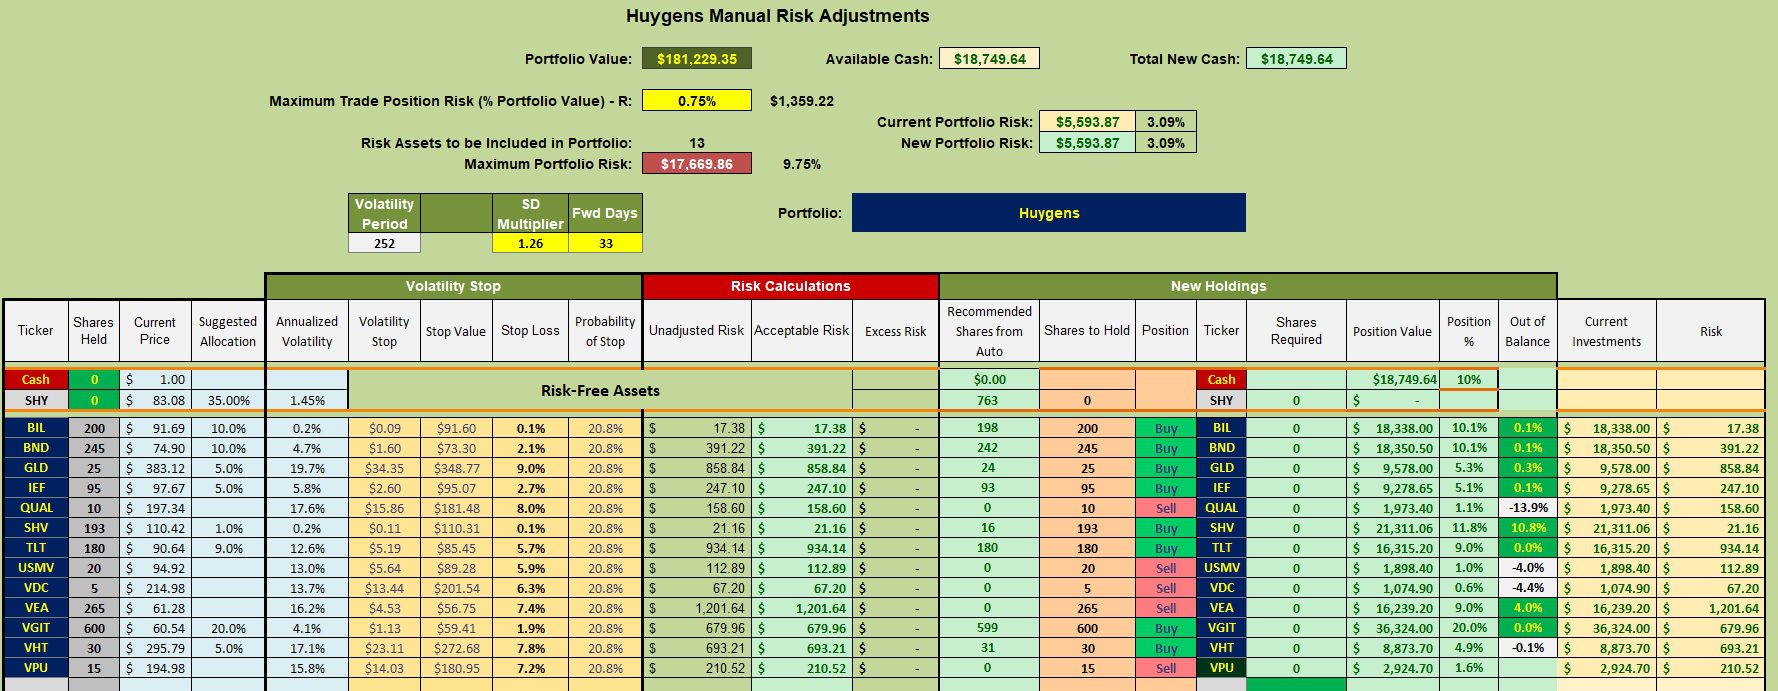Click BND shares held value 245

[94, 448]
